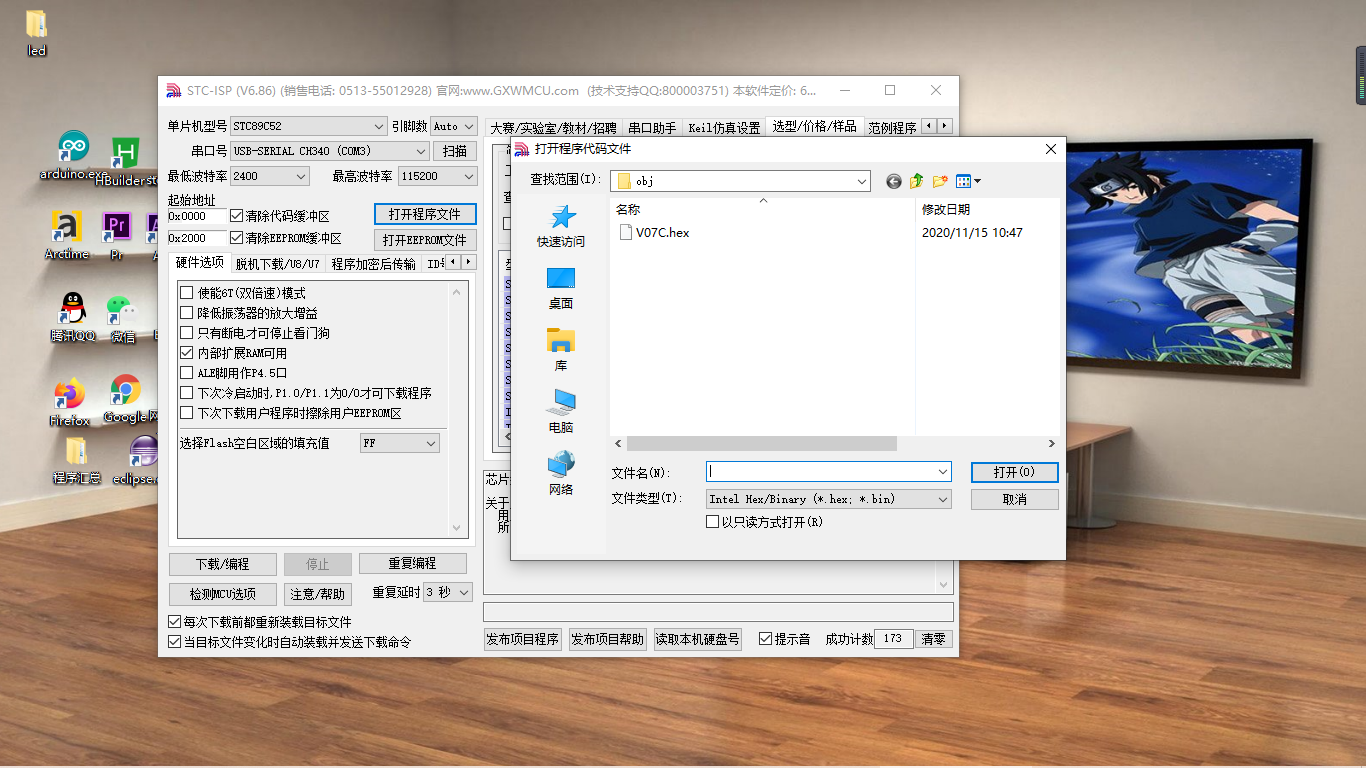
Task: Go up one folder level in the dialog
Action: [916, 181]
